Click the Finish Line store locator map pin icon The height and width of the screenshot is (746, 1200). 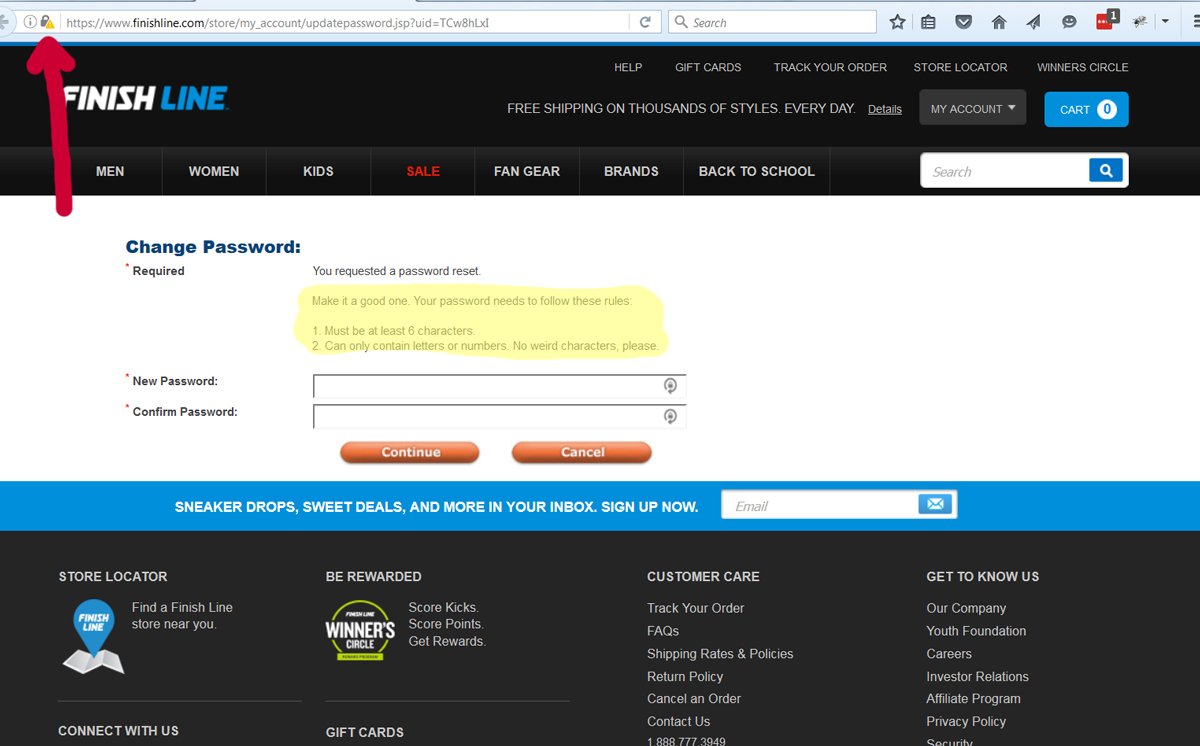point(92,635)
